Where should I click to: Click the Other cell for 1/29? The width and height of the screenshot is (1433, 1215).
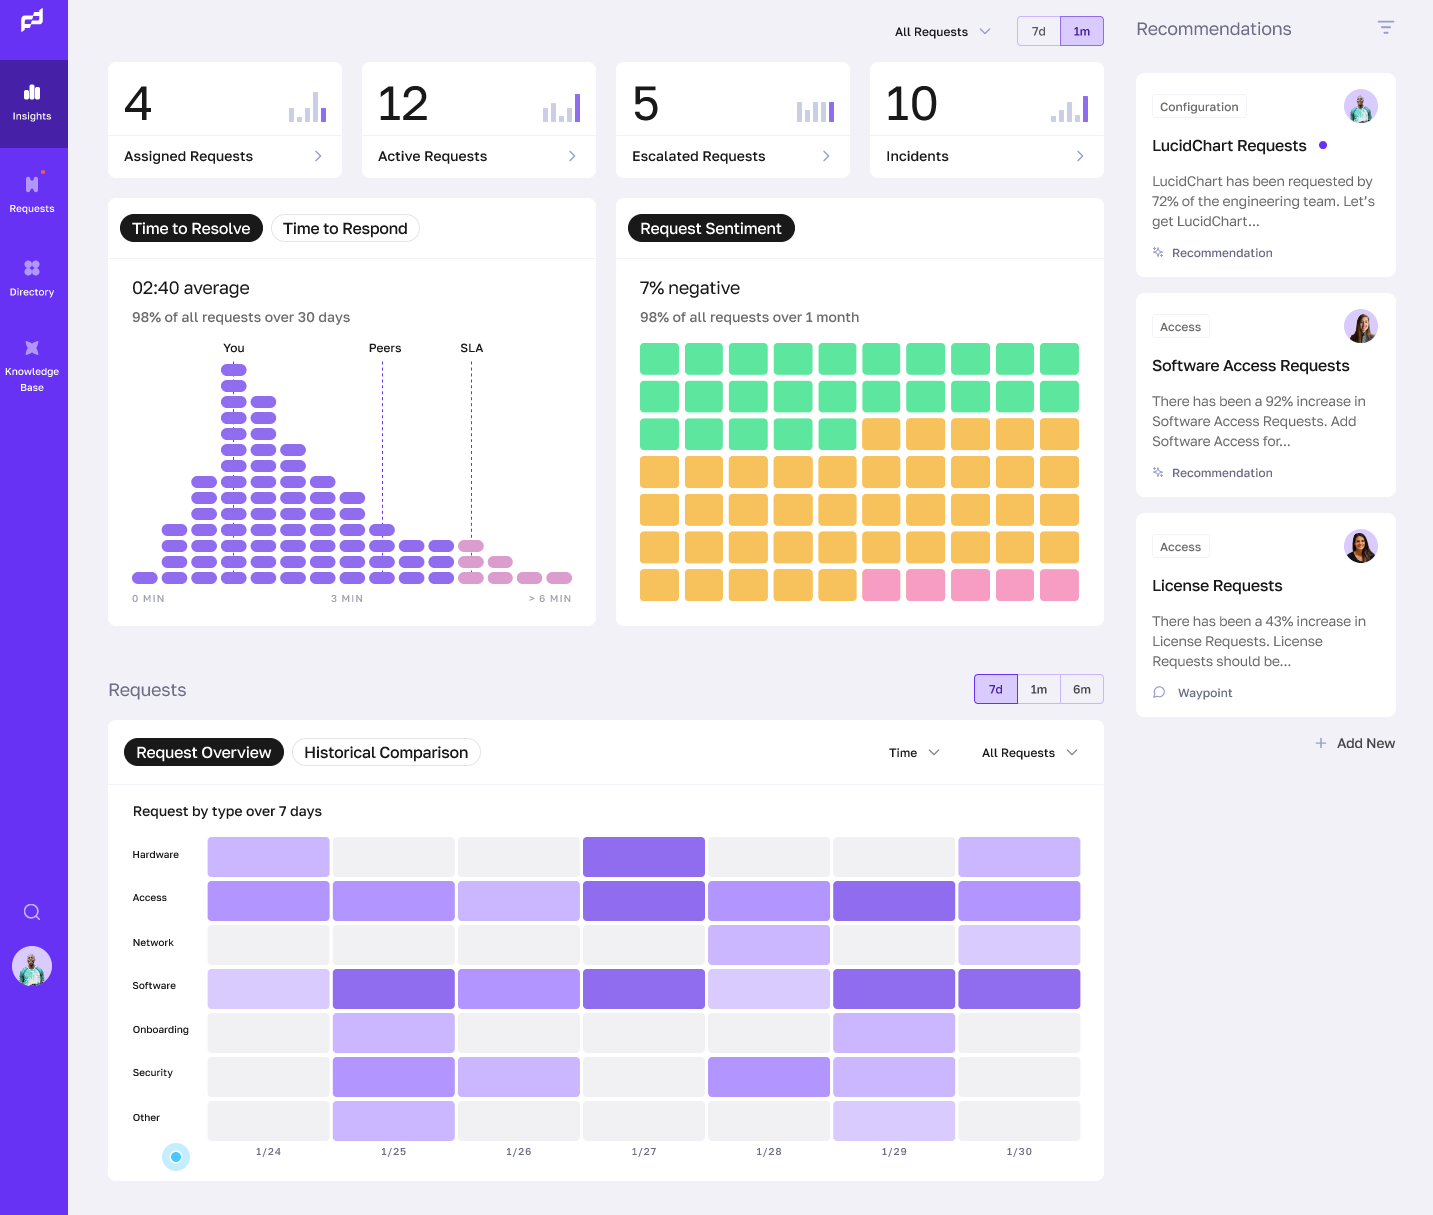tap(894, 1121)
